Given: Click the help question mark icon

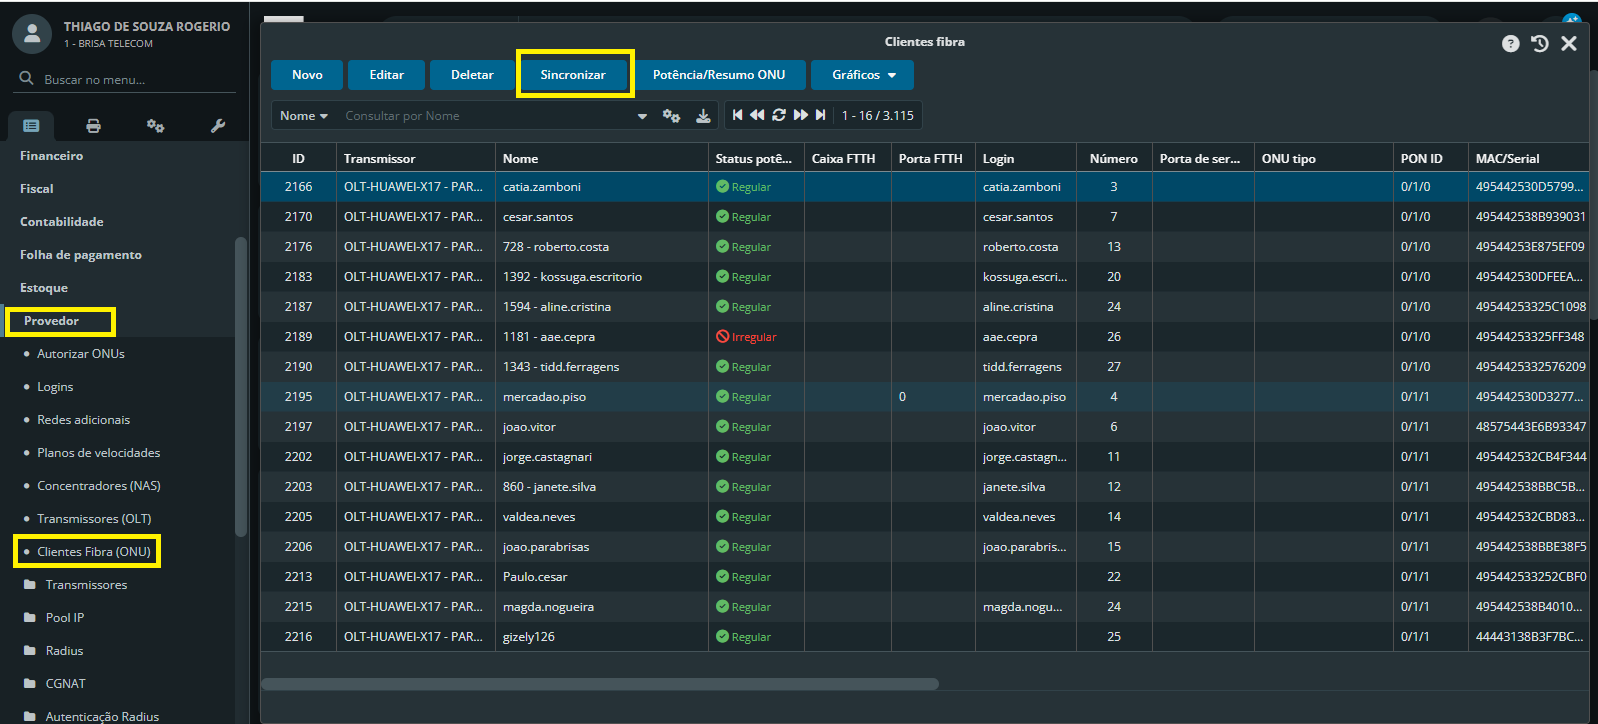Looking at the screenshot, I should point(1510,43).
